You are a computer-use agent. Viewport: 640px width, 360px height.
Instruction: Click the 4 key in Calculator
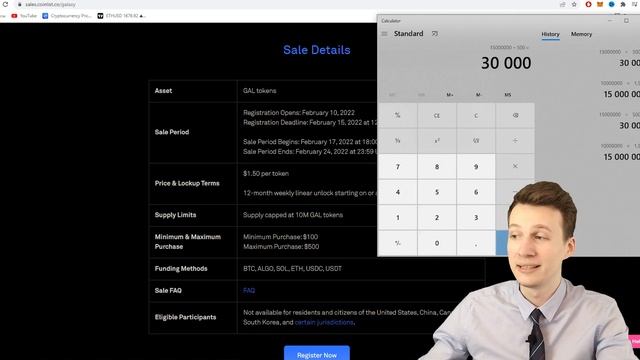398,192
